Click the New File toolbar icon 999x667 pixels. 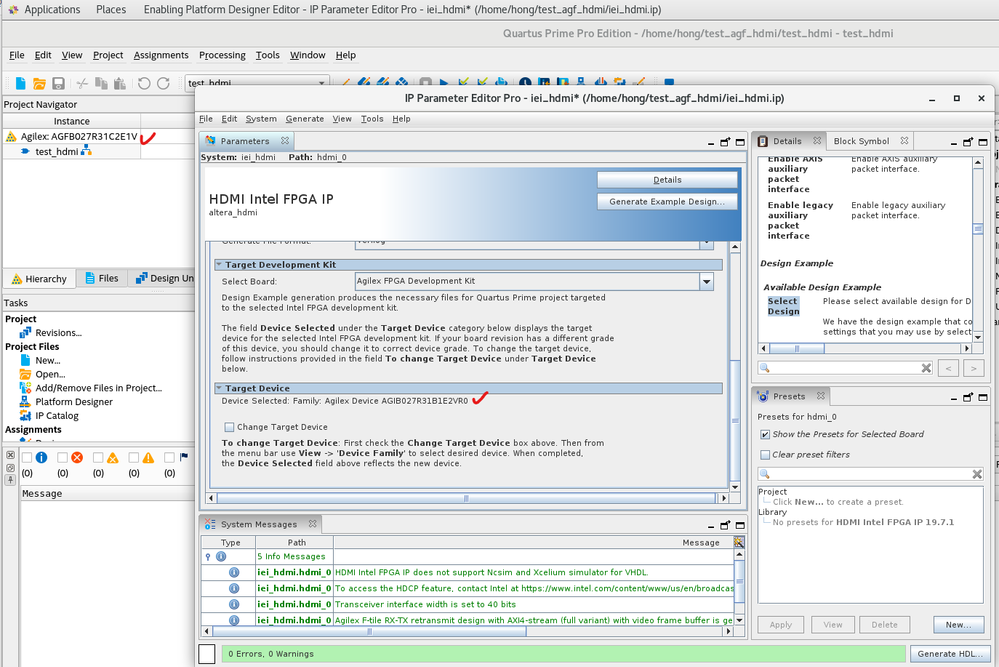[20, 84]
